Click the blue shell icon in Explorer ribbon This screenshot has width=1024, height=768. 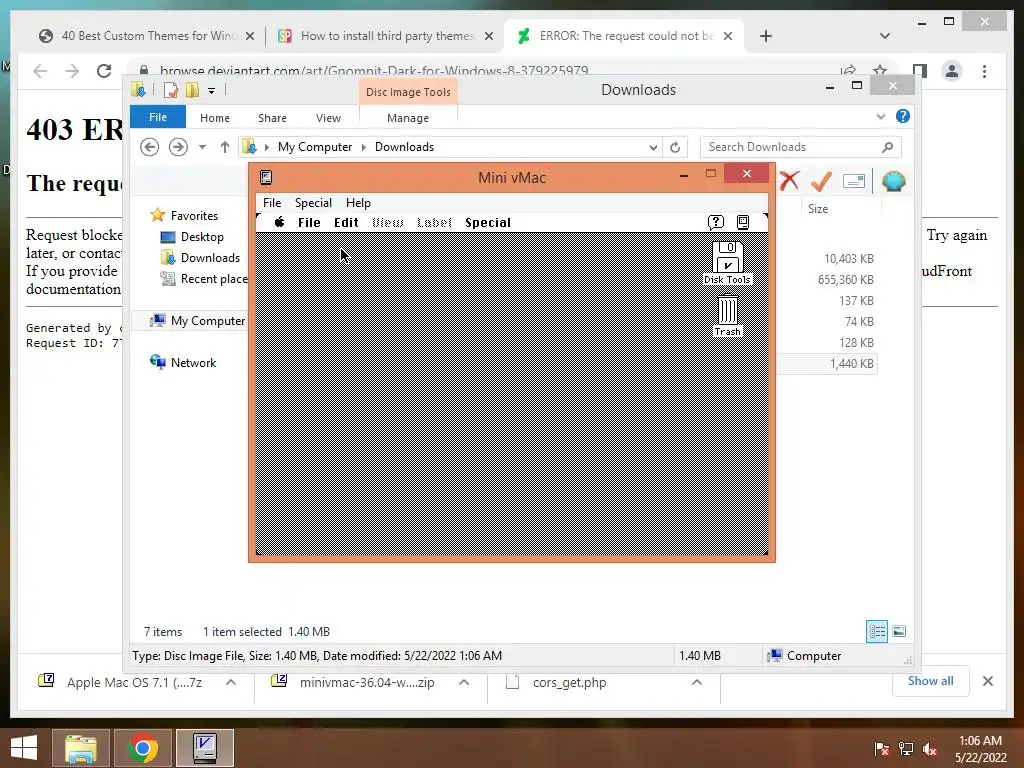(x=893, y=181)
